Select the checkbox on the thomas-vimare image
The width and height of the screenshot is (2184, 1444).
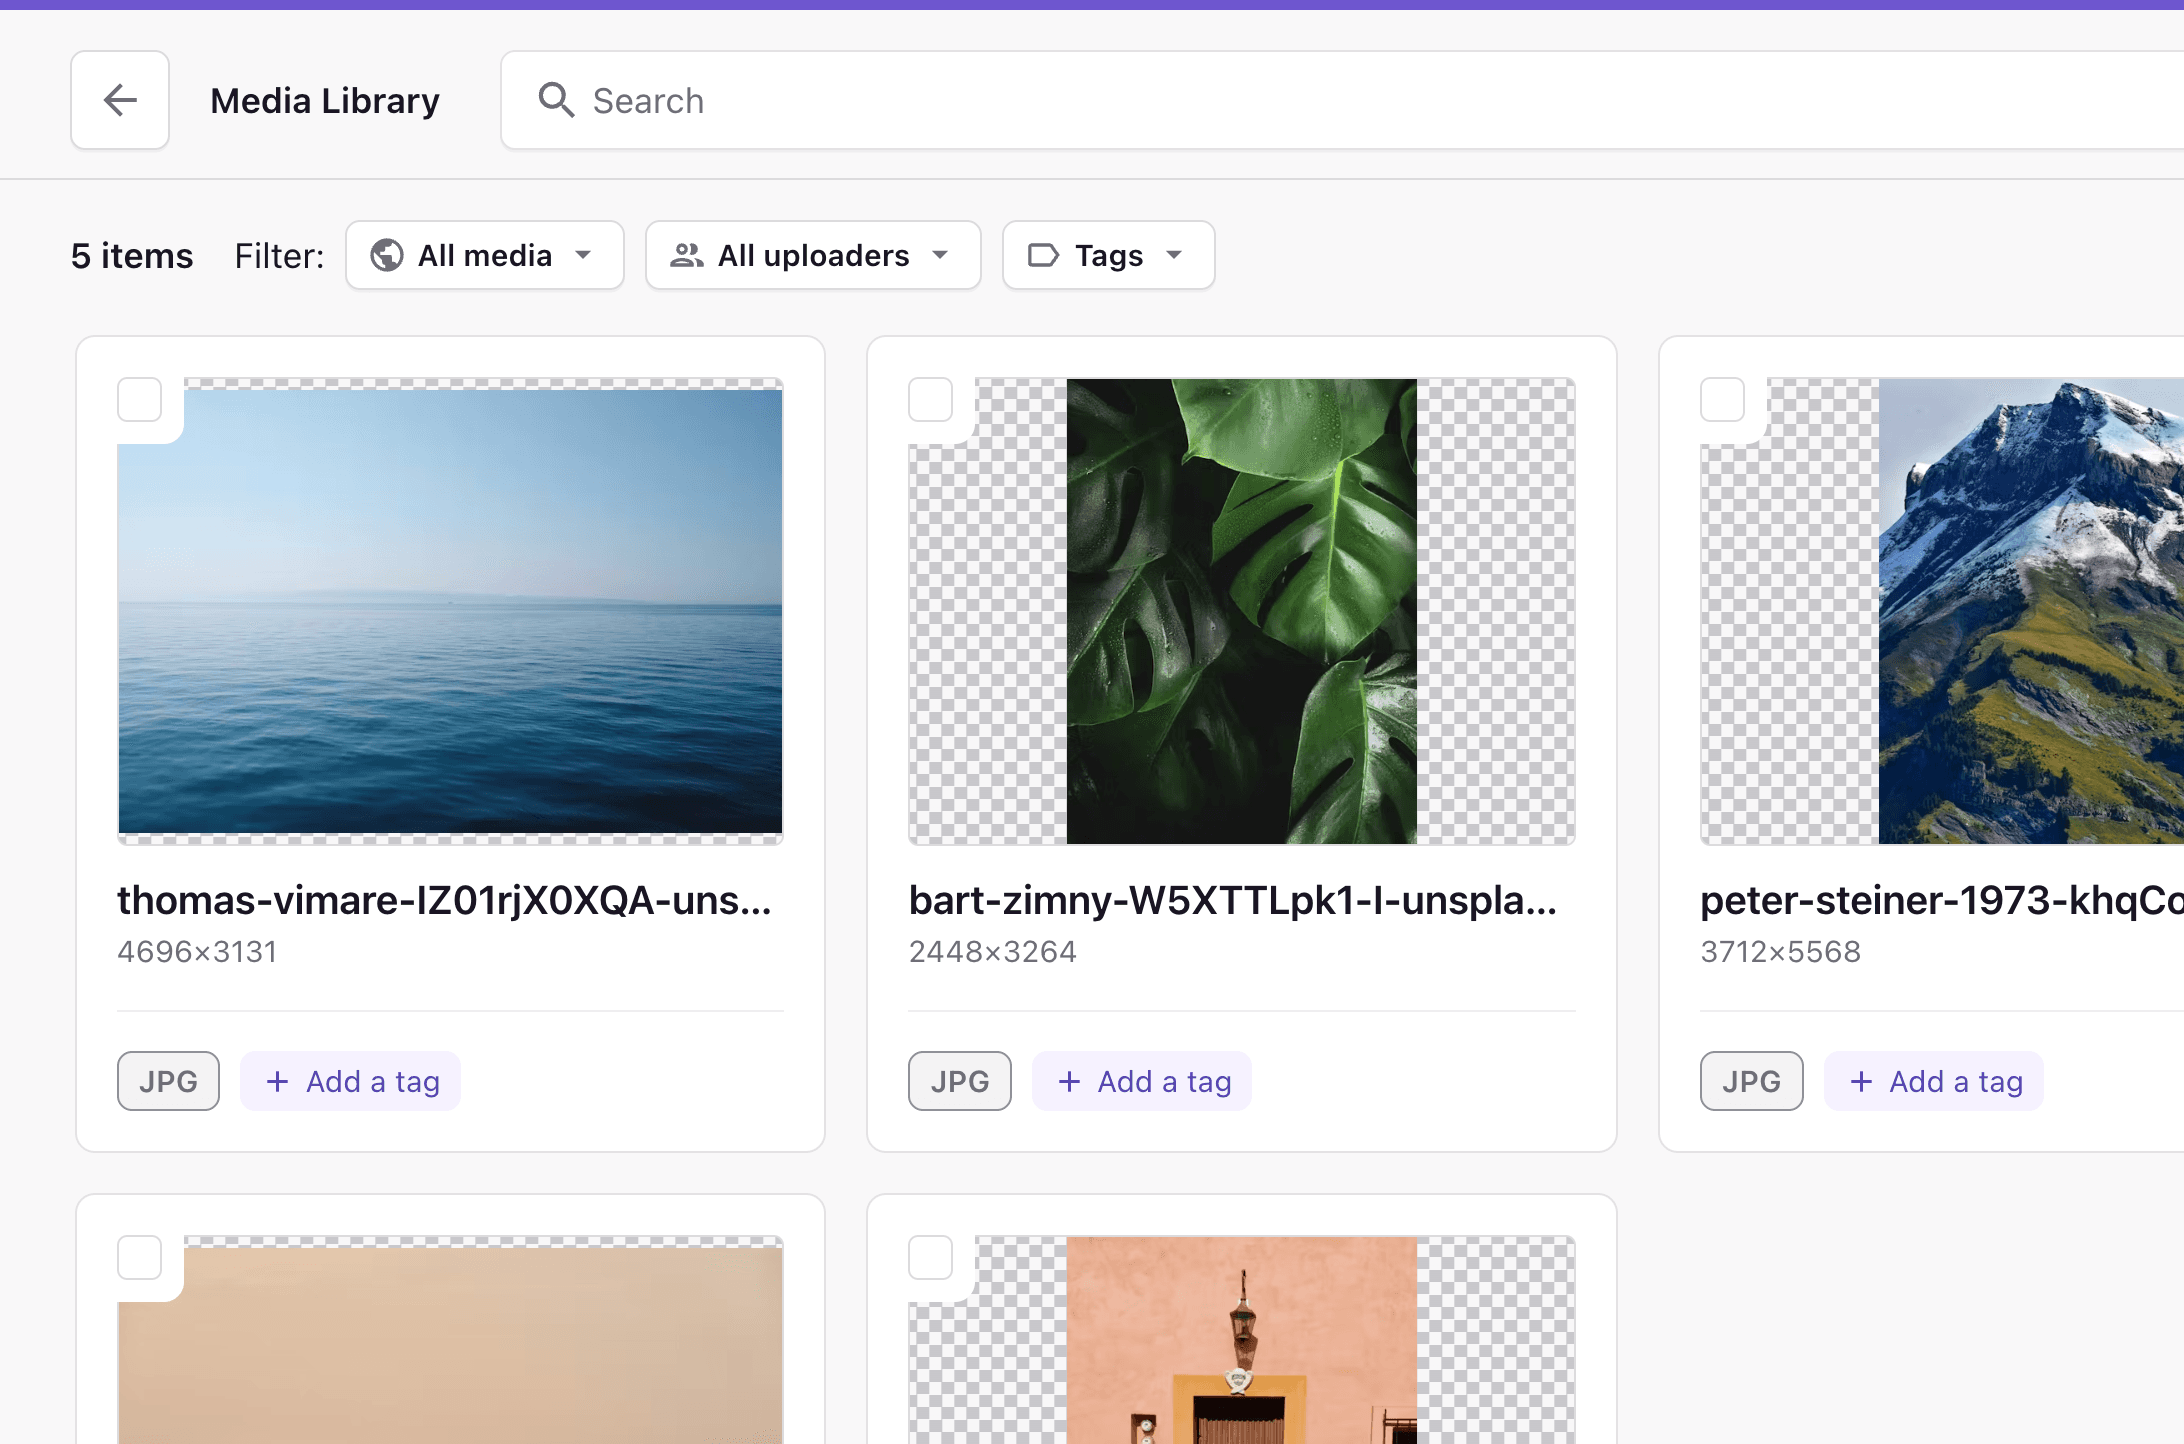tap(139, 399)
